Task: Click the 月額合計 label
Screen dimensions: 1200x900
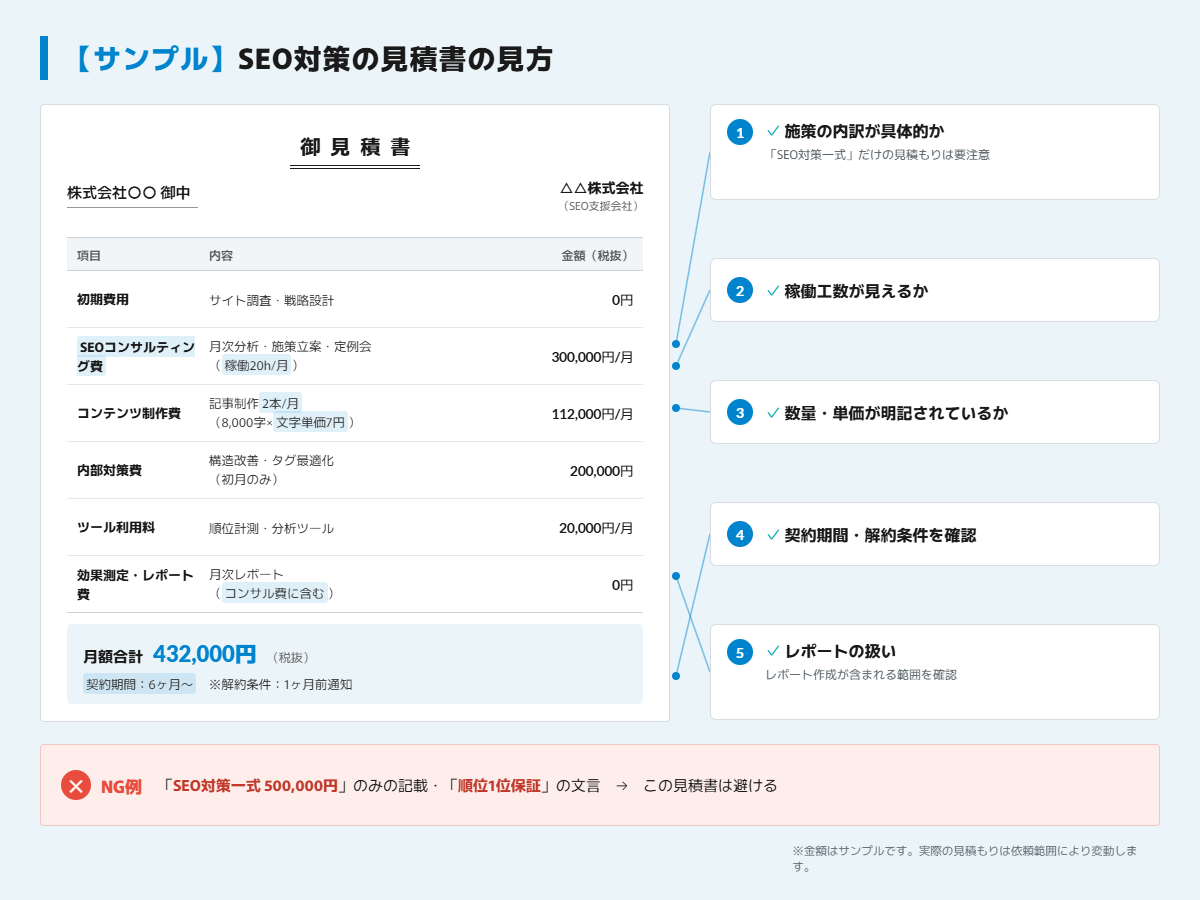Action: click(x=113, y=657)
